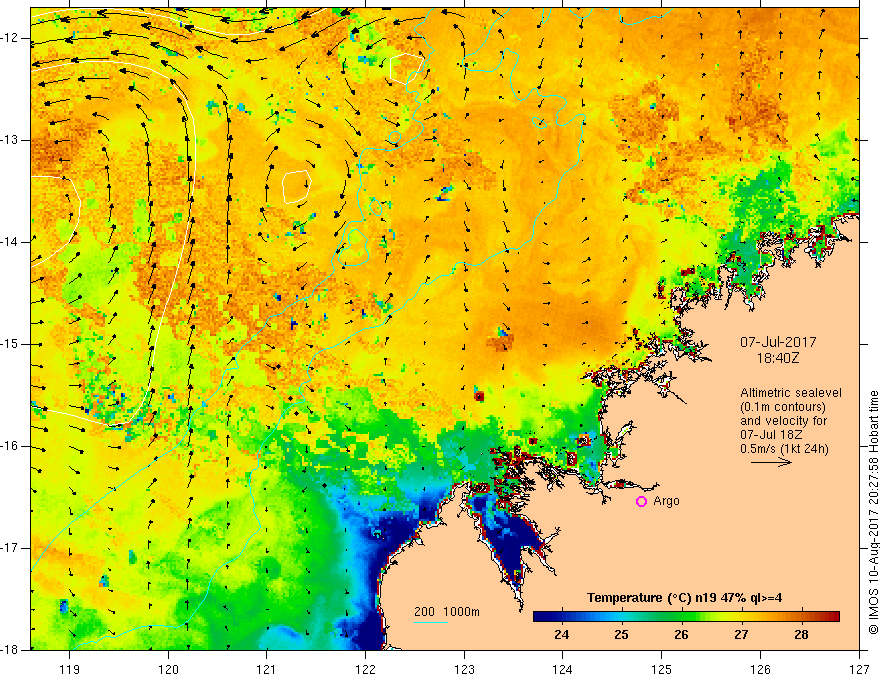Click the 126 longitude axis label

point(760,669)
